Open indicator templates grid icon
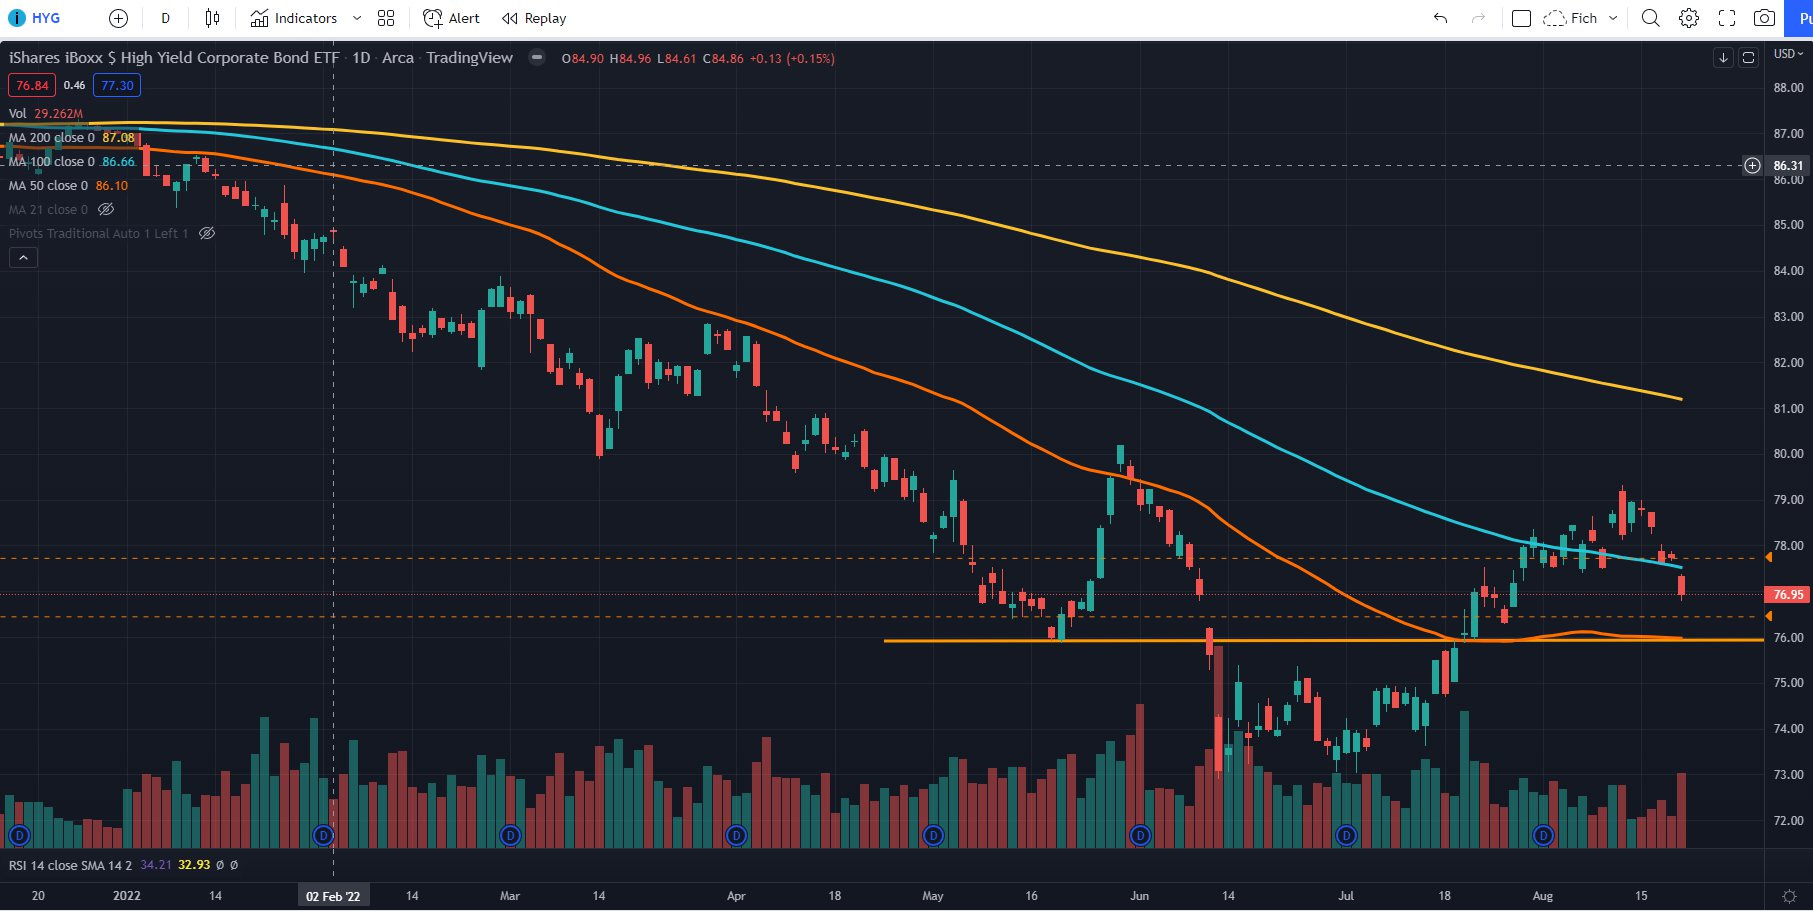The height and width of the screenshot is (912, 1813). point(386,18)
